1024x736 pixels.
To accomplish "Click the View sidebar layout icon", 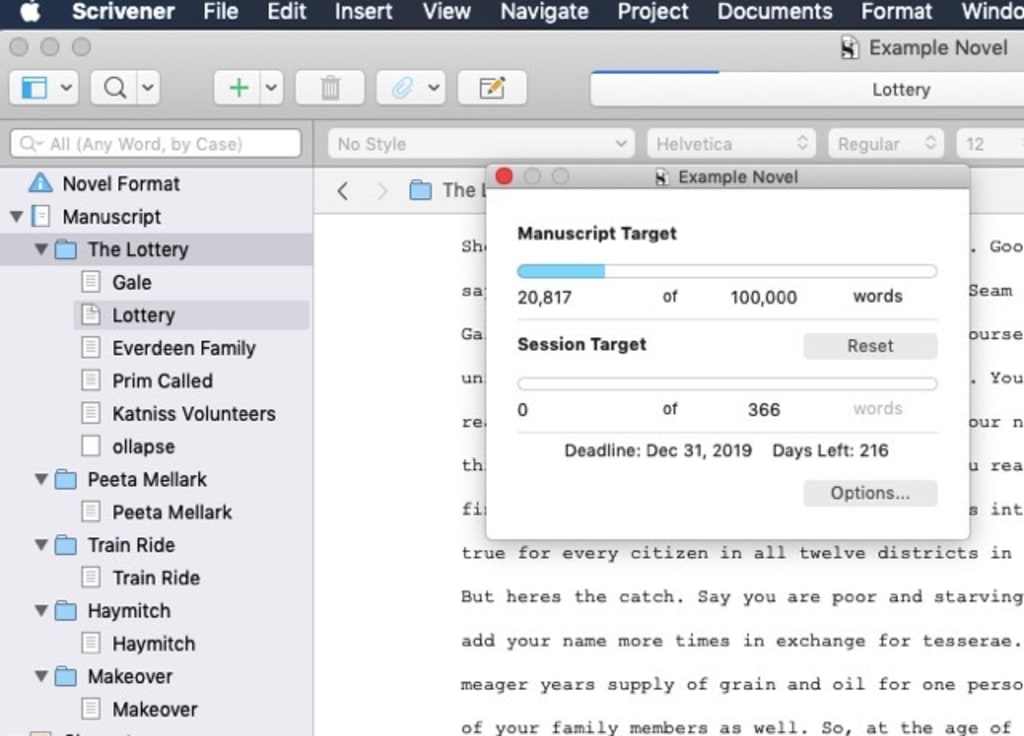I will click(x=34, y=88).
